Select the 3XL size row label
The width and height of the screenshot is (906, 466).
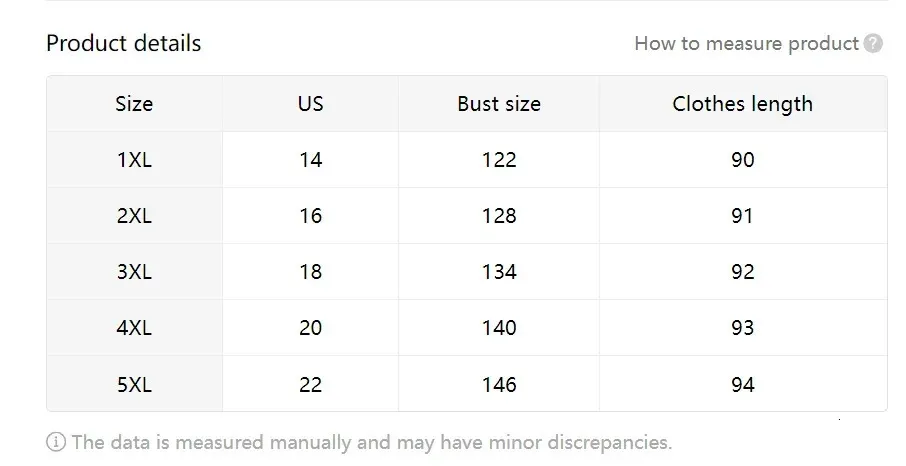[134, 272]
